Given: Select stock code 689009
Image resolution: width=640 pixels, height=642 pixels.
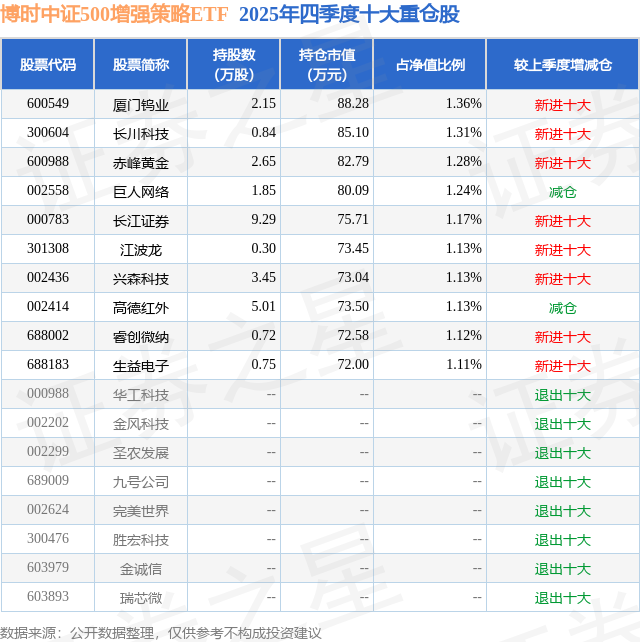Looking at the screenshot, I should tap(48, 481).
